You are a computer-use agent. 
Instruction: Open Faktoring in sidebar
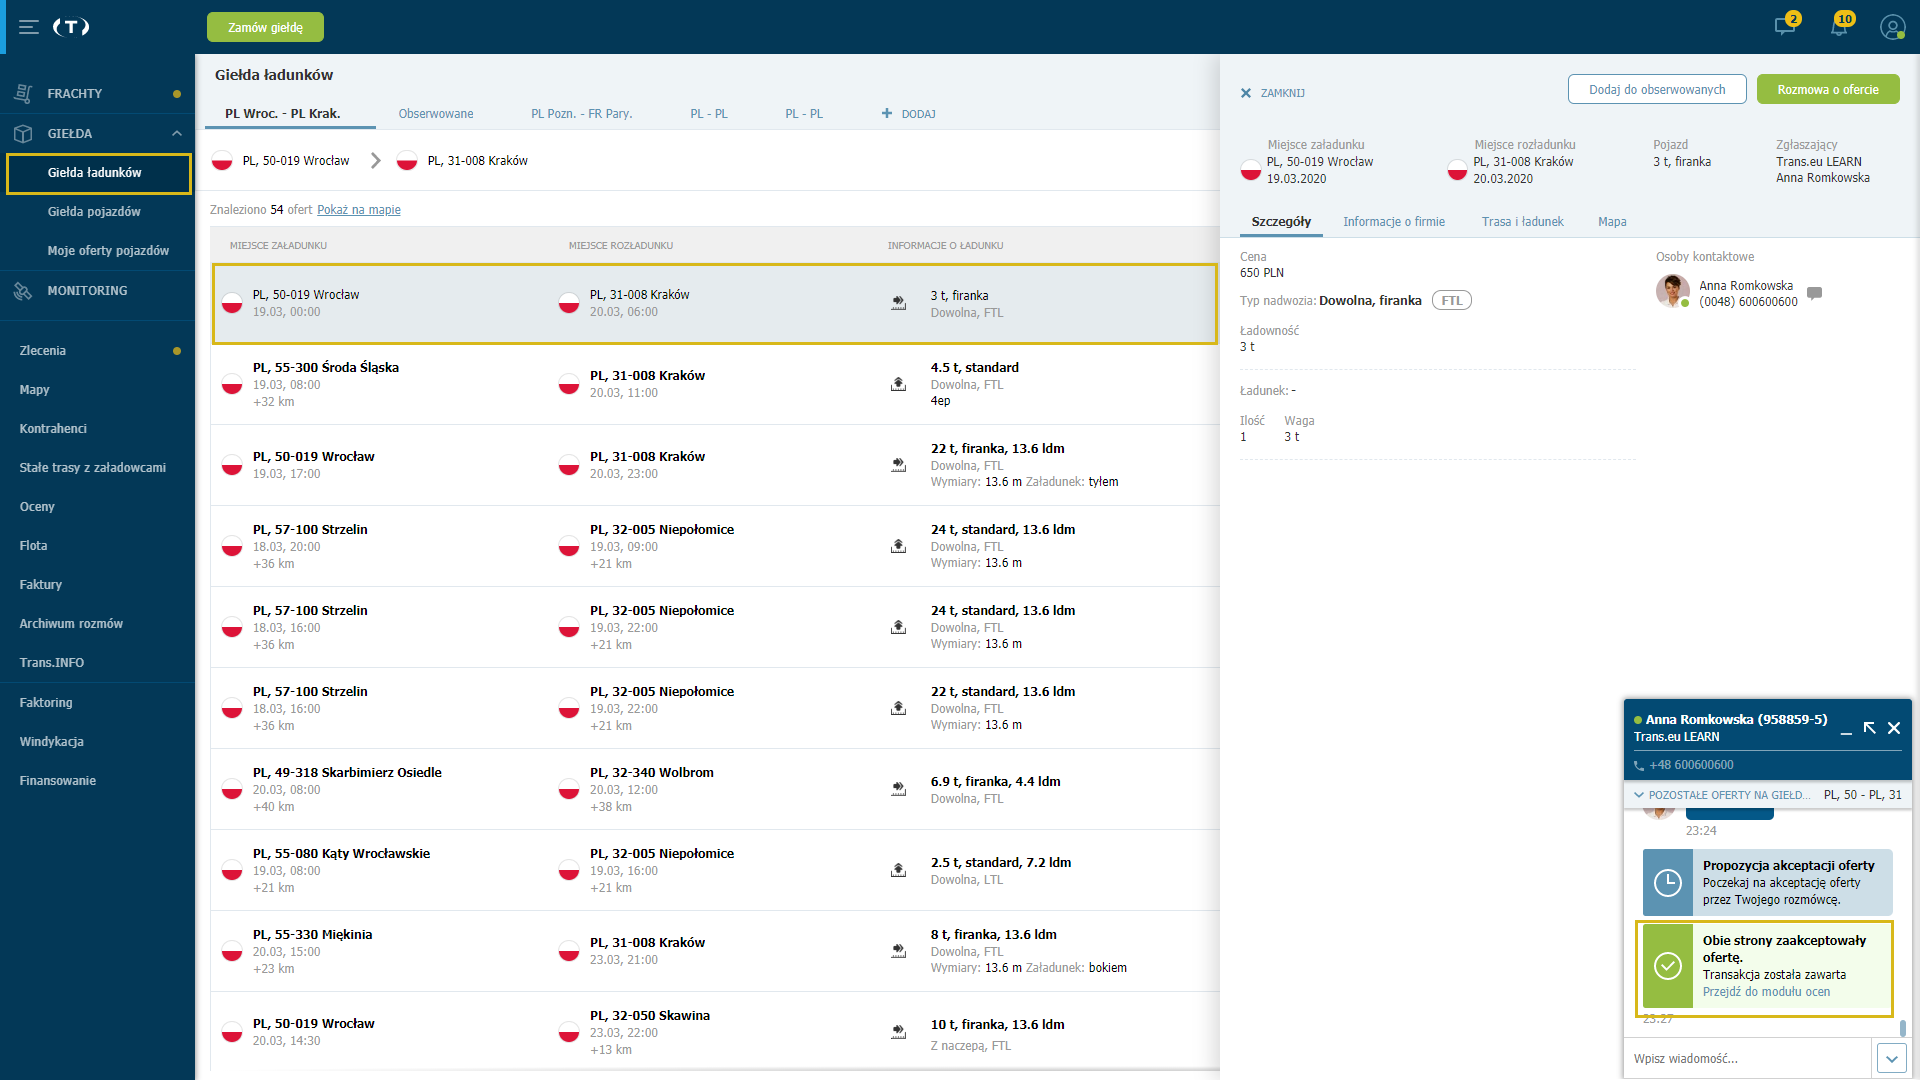[46, 702]
